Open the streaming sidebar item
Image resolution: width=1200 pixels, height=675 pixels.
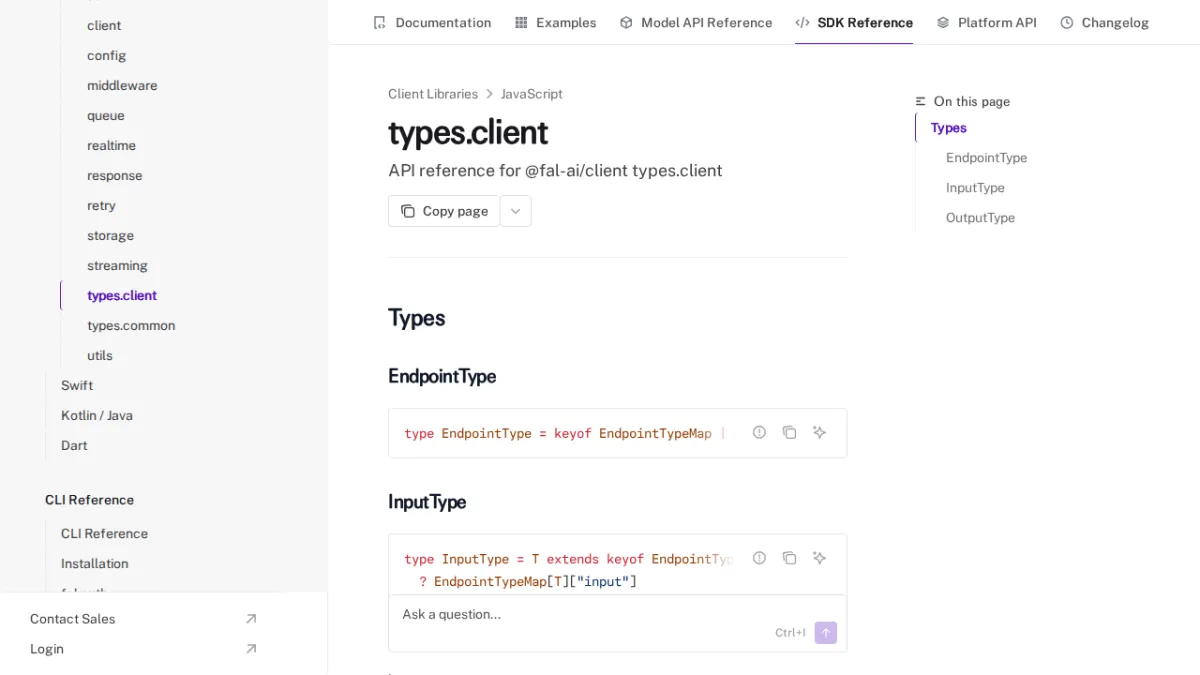click(117, 266)
